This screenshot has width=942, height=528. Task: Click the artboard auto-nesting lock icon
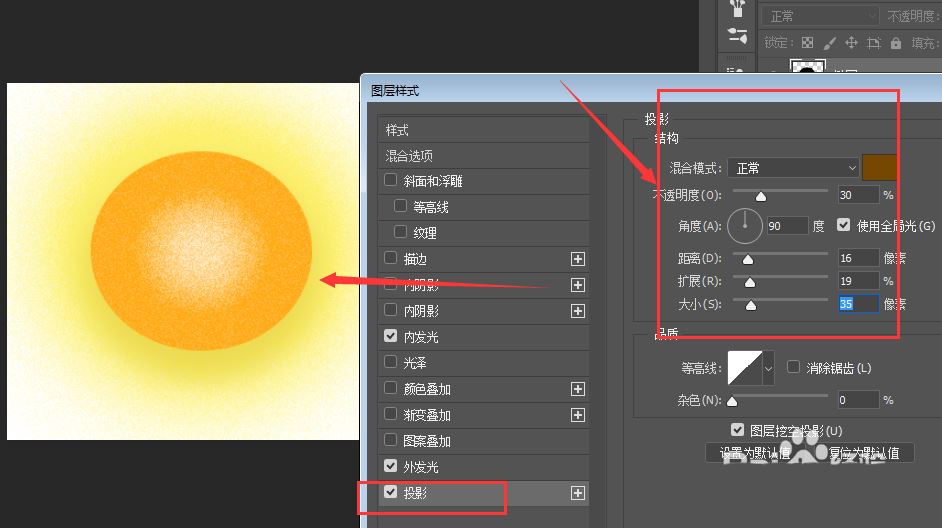[x=874, y=43]
